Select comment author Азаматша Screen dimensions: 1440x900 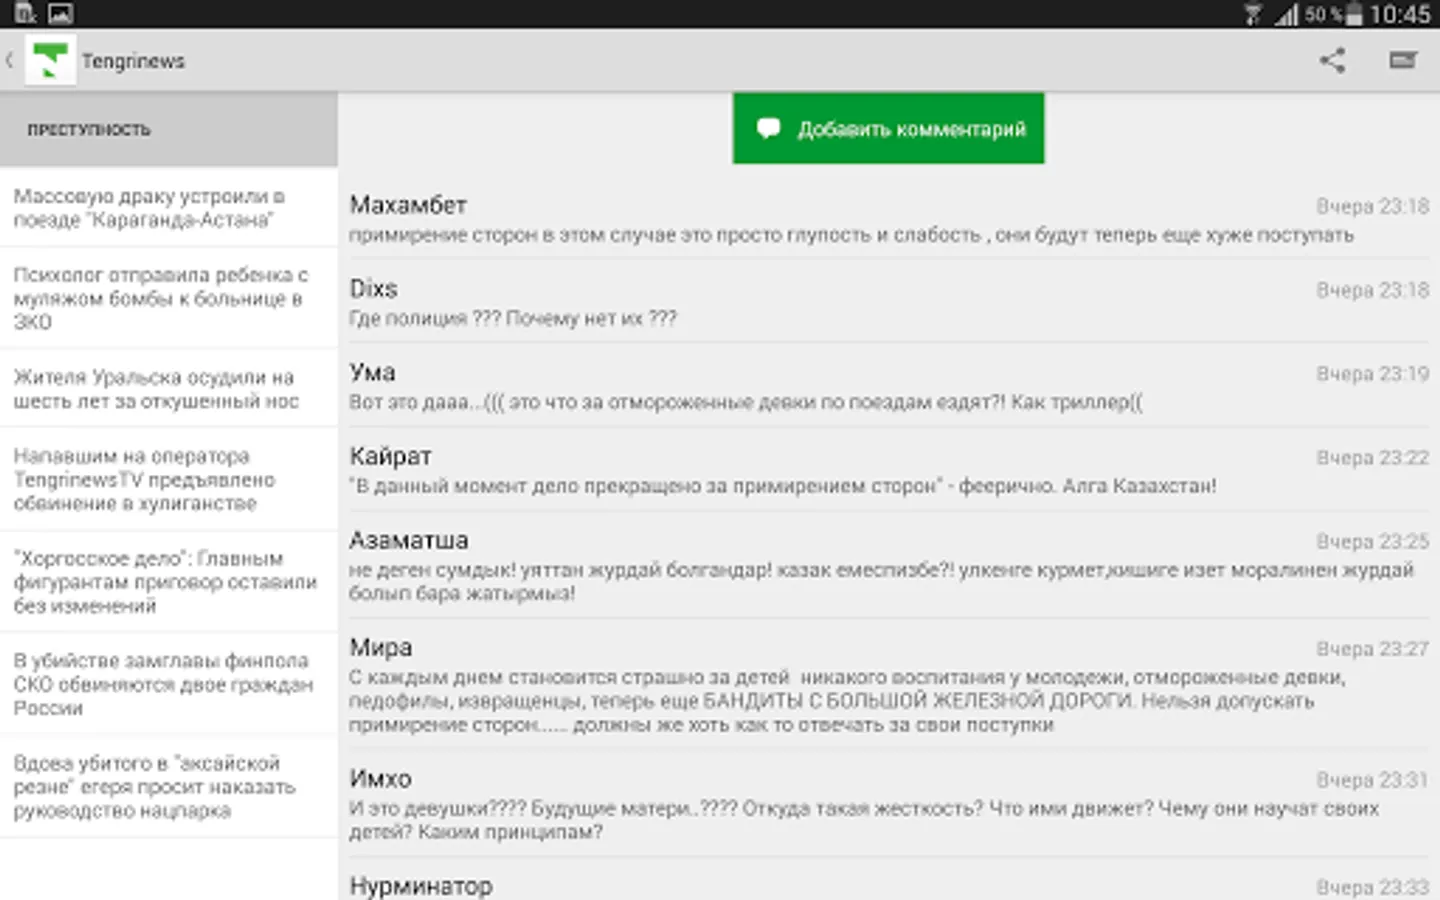(x=408, y=540)
